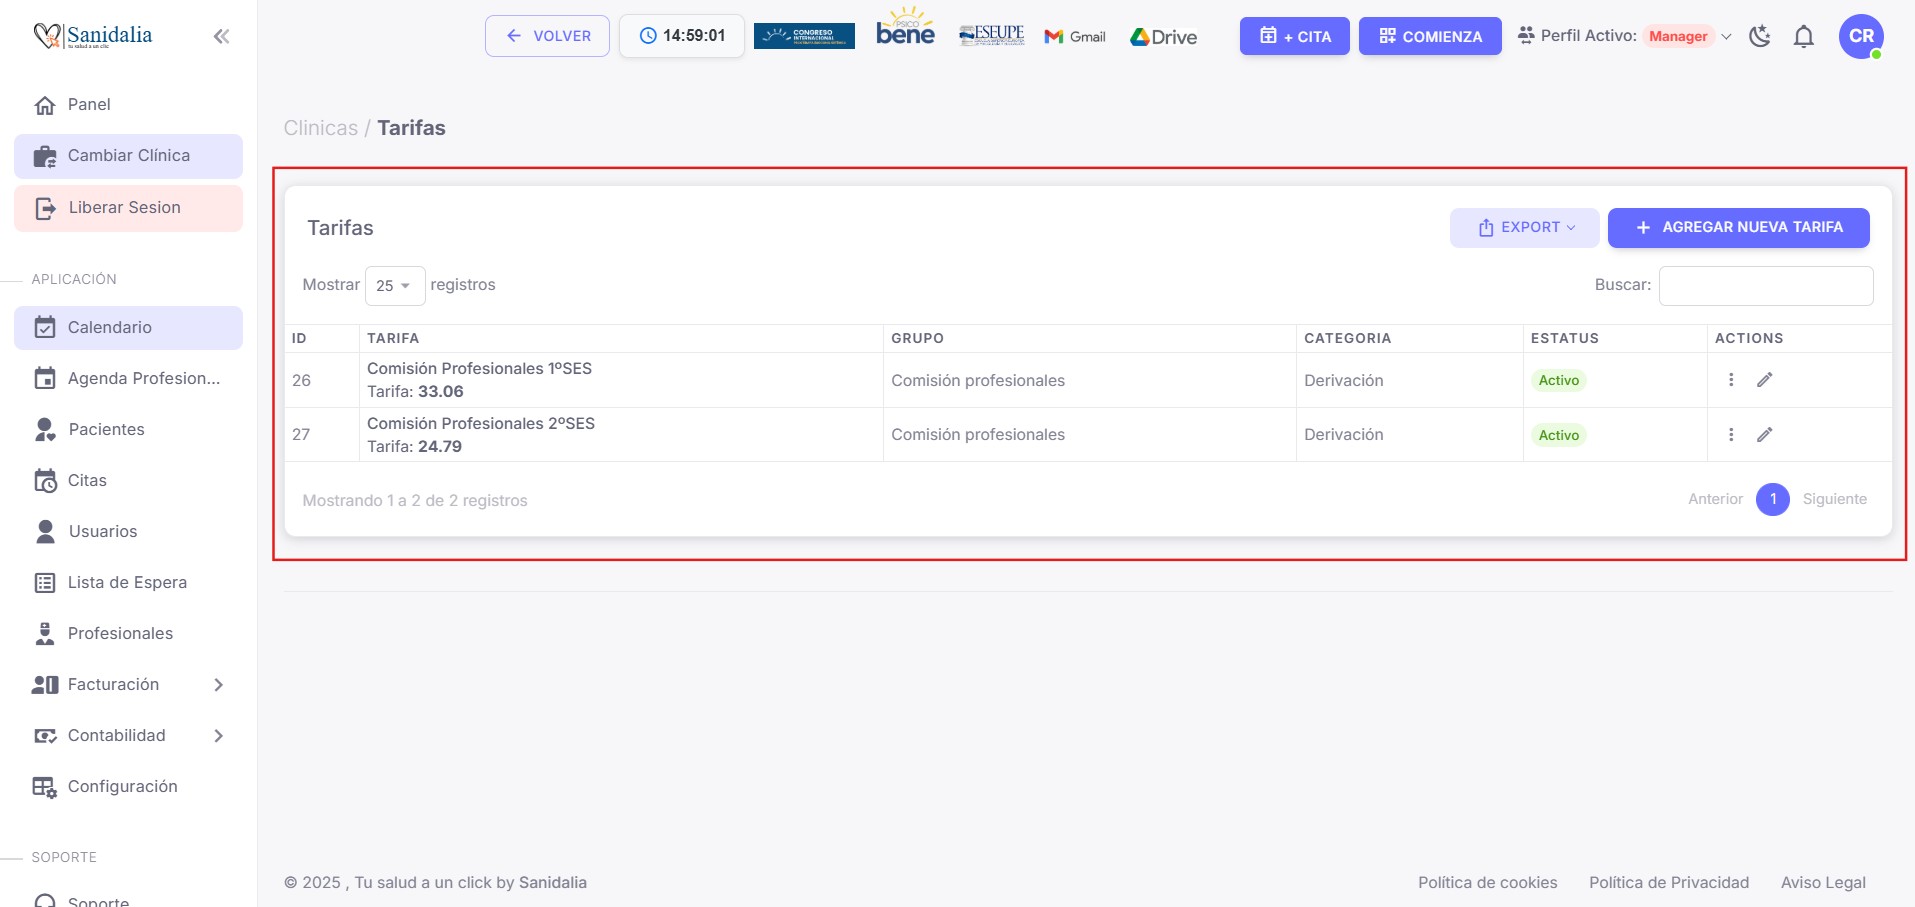This screenshot has width=1915, height=907.
Task: Open the Calendario section in the sidebar
Action: (x=110, y=327)
